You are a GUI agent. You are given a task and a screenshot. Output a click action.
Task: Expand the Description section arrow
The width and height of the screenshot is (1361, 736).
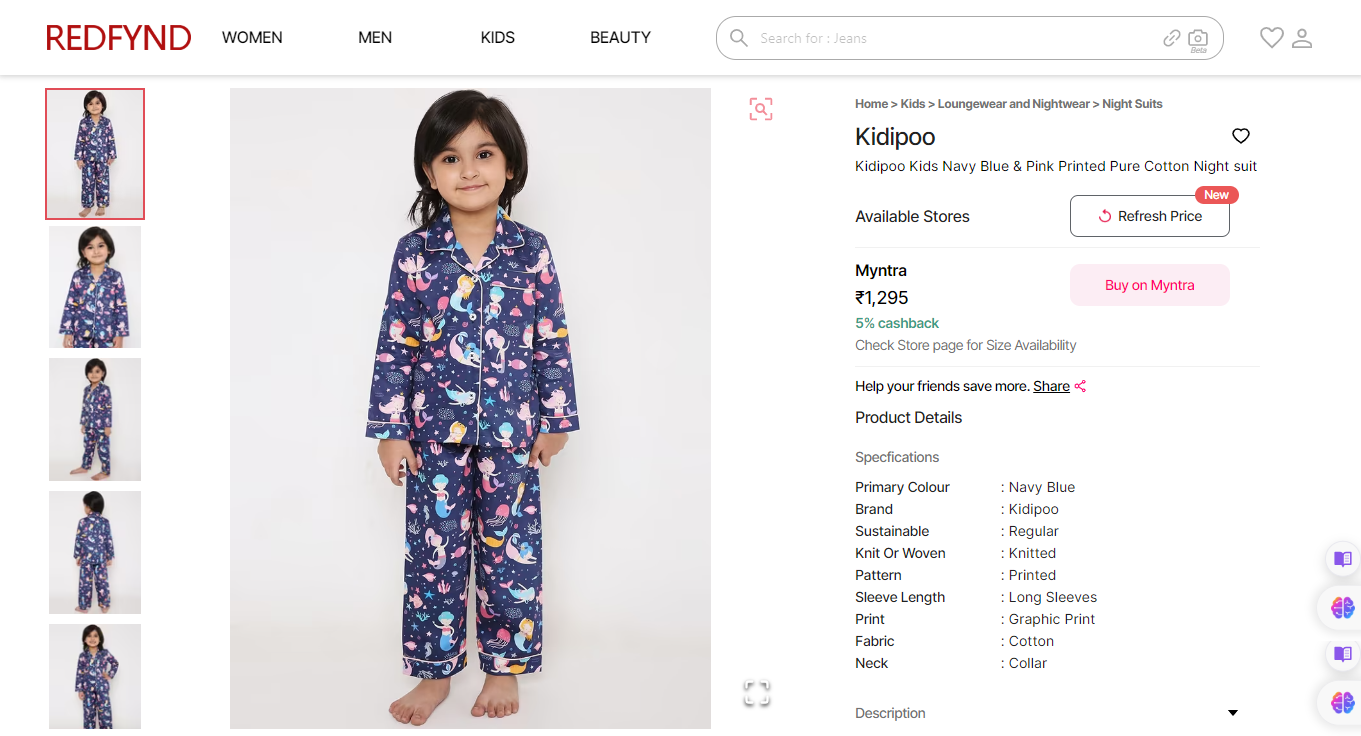(1233, 713)
